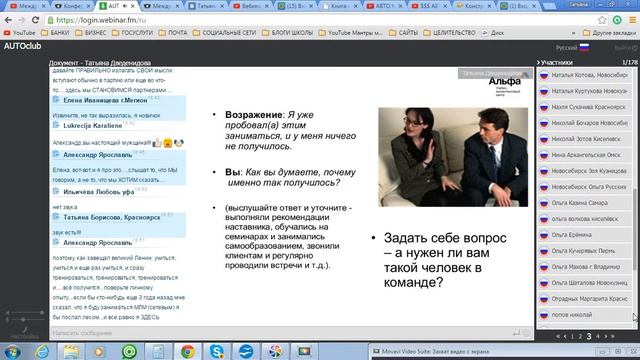Open the Windows Start button
The width and height of the screenshot is (640, 360).
[x=12, y=351]
